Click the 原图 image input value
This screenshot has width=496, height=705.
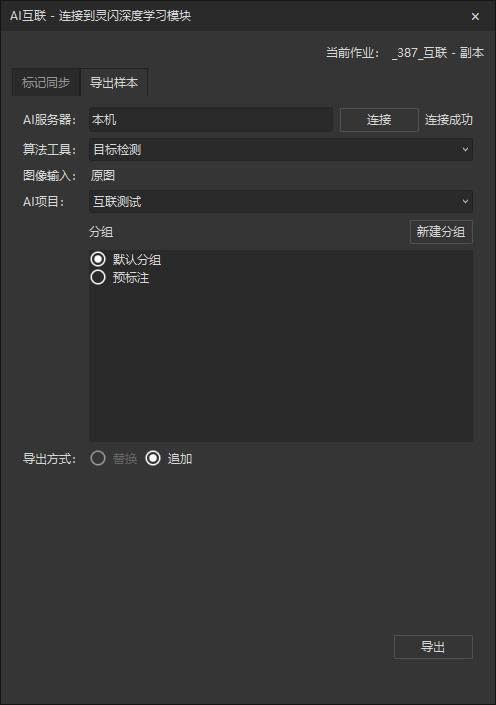103,175
